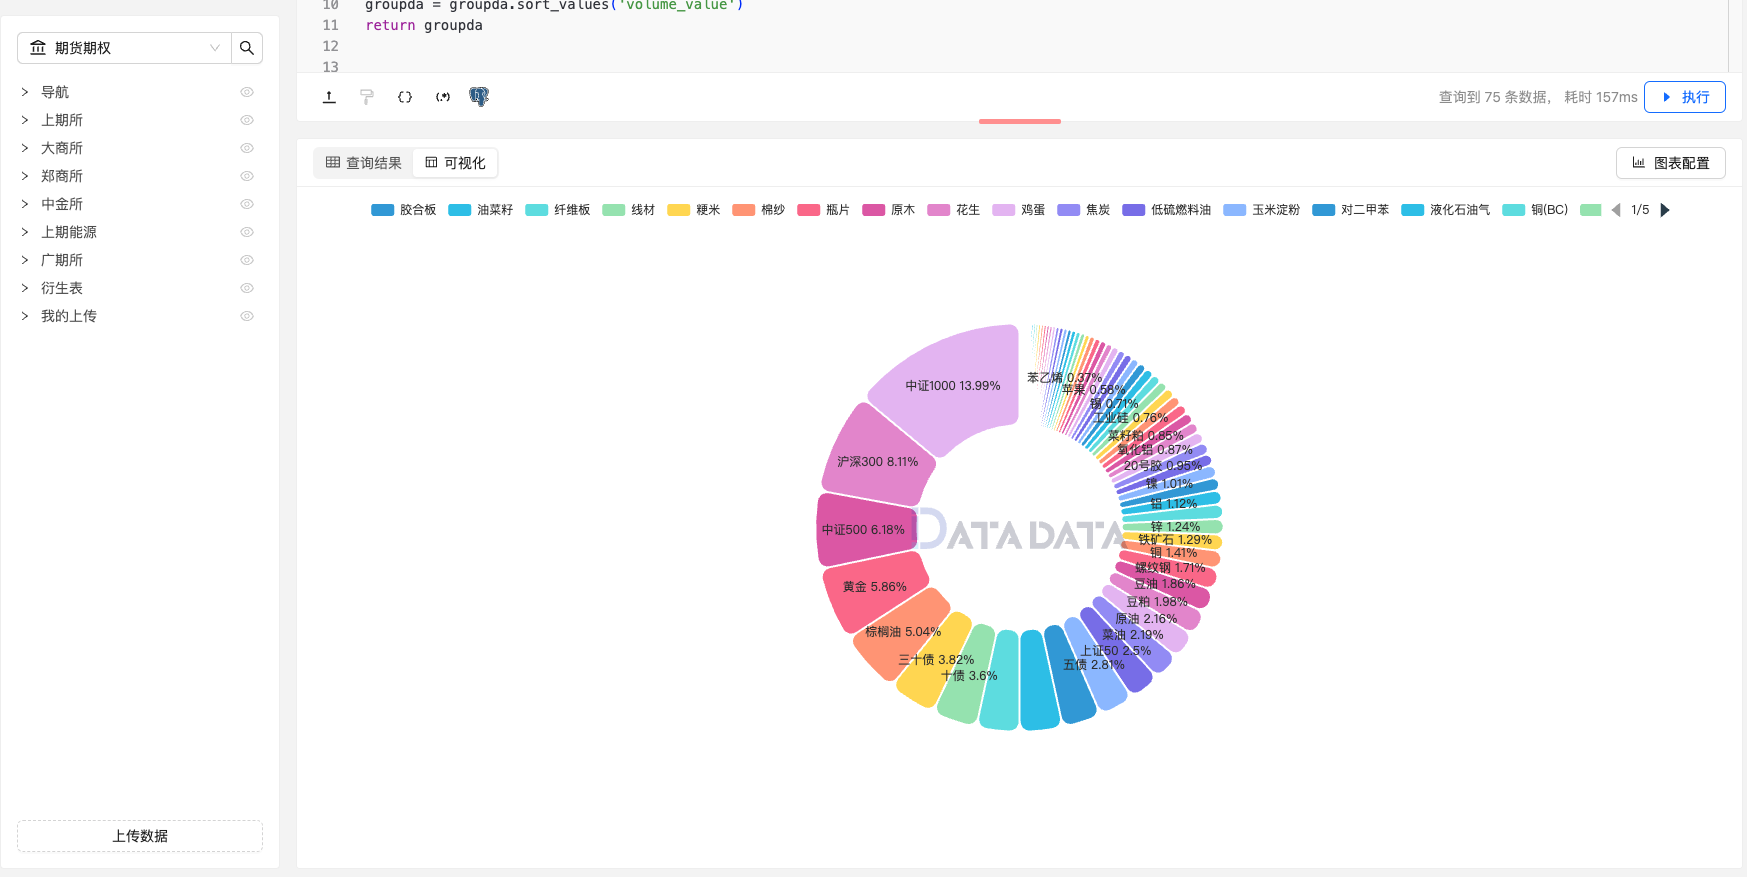Toggle visibility eye for 导航
The image size is (1747, 877).
point(247,92)
